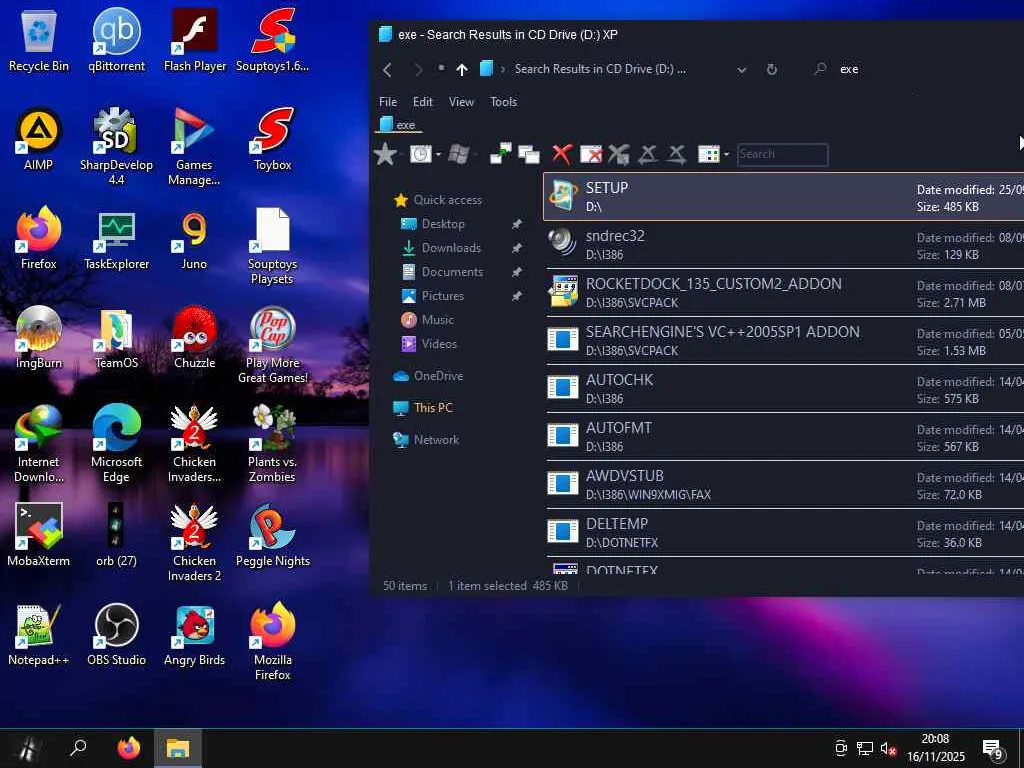The height and width of the screenshot is (768, 1024).
Task: Select the Recycle Bin icon
Action: (39, 40)
